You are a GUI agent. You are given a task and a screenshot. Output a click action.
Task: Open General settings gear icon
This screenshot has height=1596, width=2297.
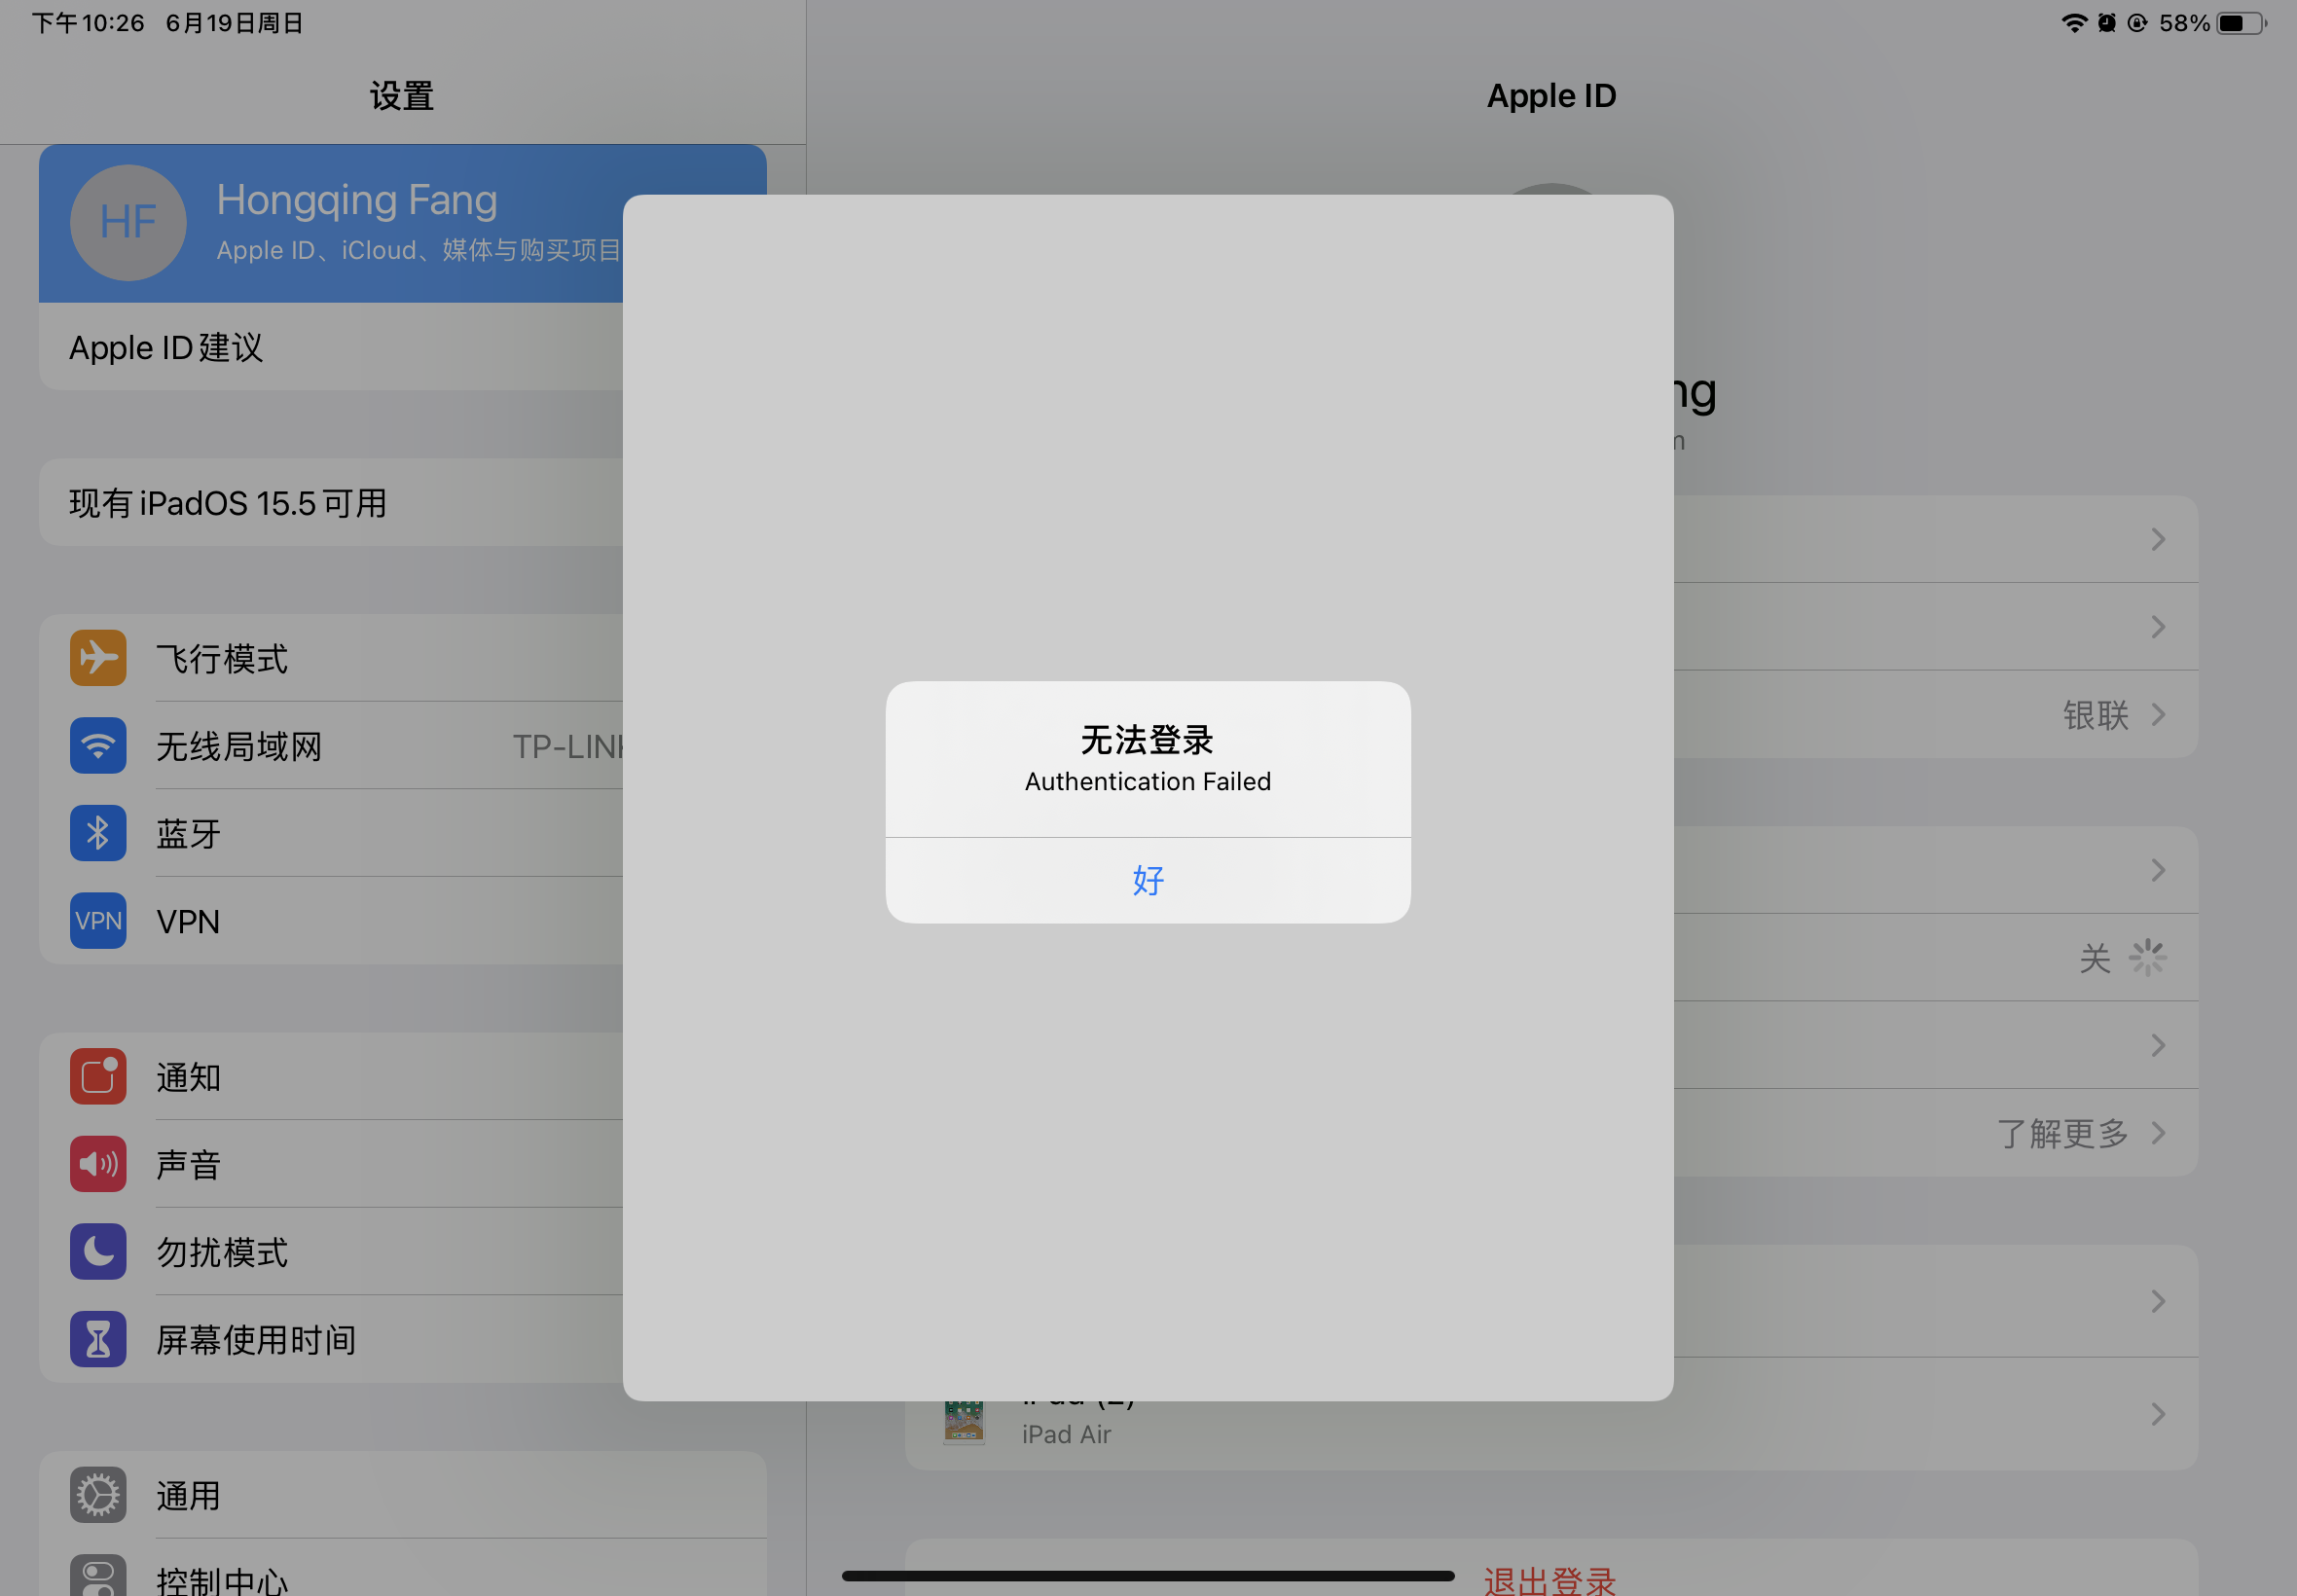coord(98,1495)
